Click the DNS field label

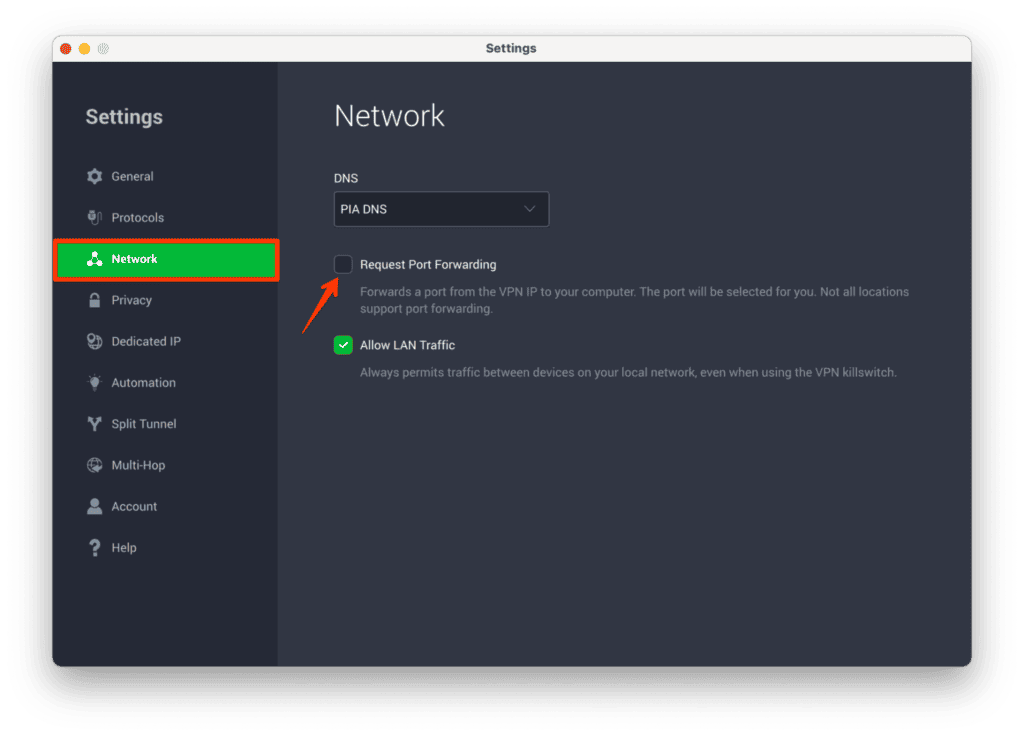coord(345,178)
